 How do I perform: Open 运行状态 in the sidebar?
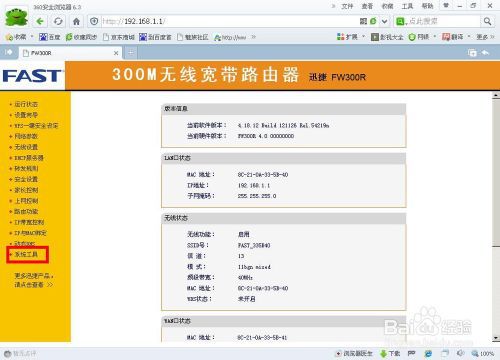click(x=26, y=104)
